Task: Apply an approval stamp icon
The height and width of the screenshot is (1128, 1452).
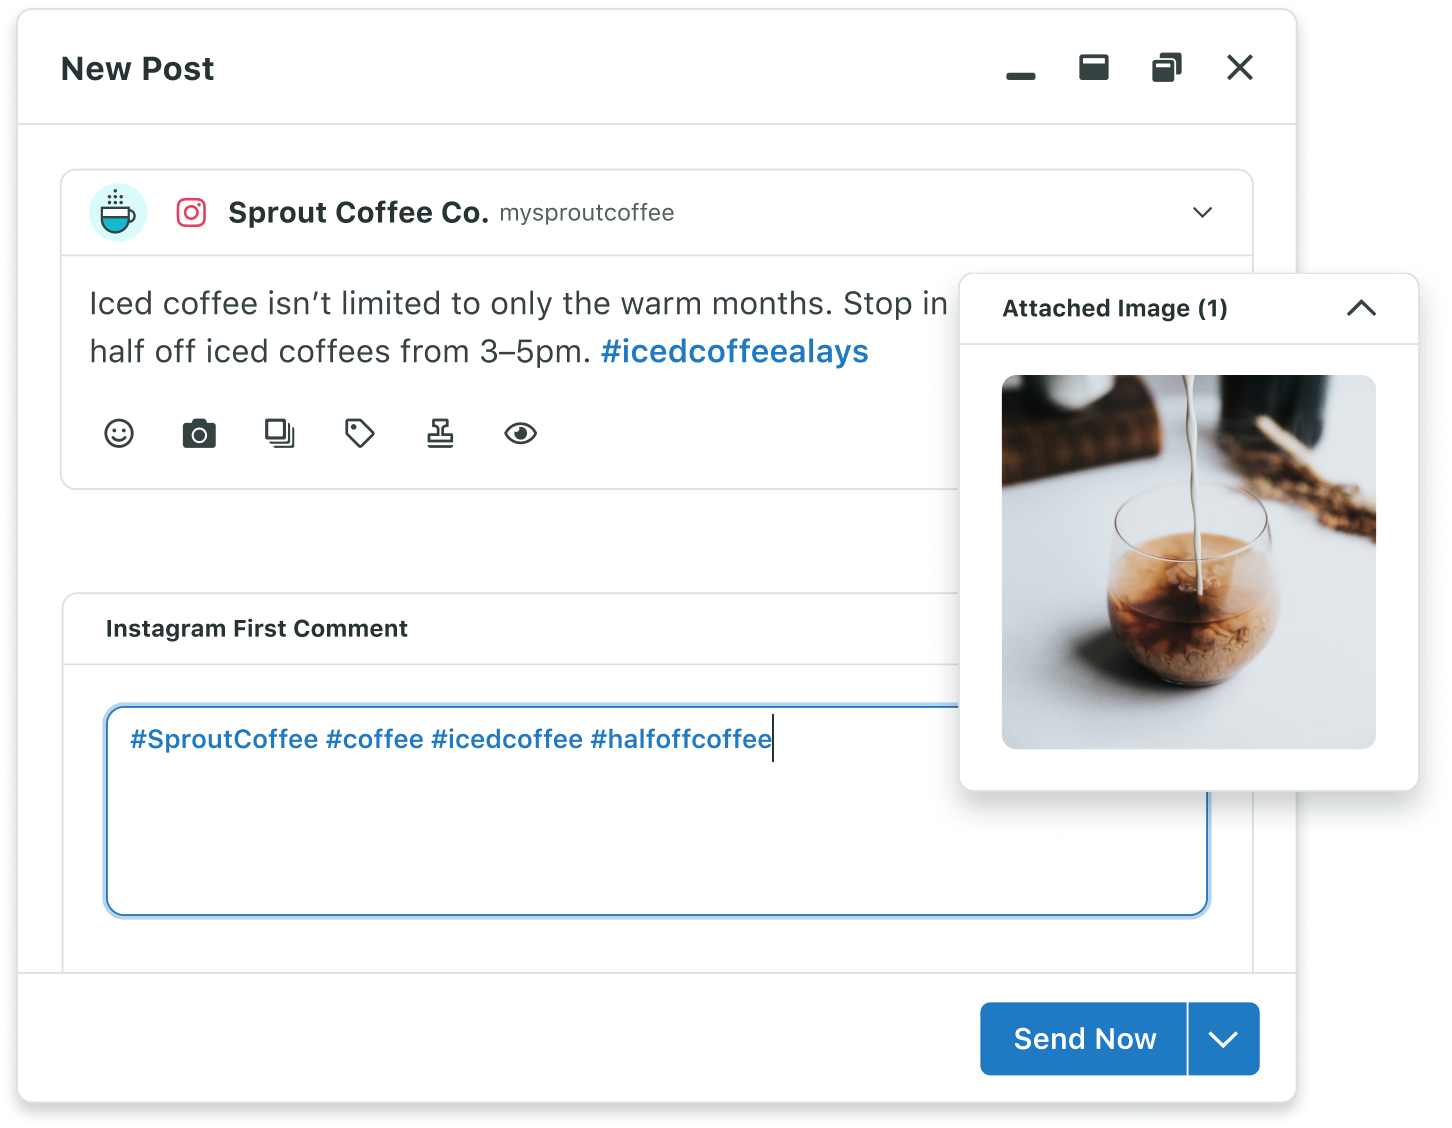Action: [440, 433]
